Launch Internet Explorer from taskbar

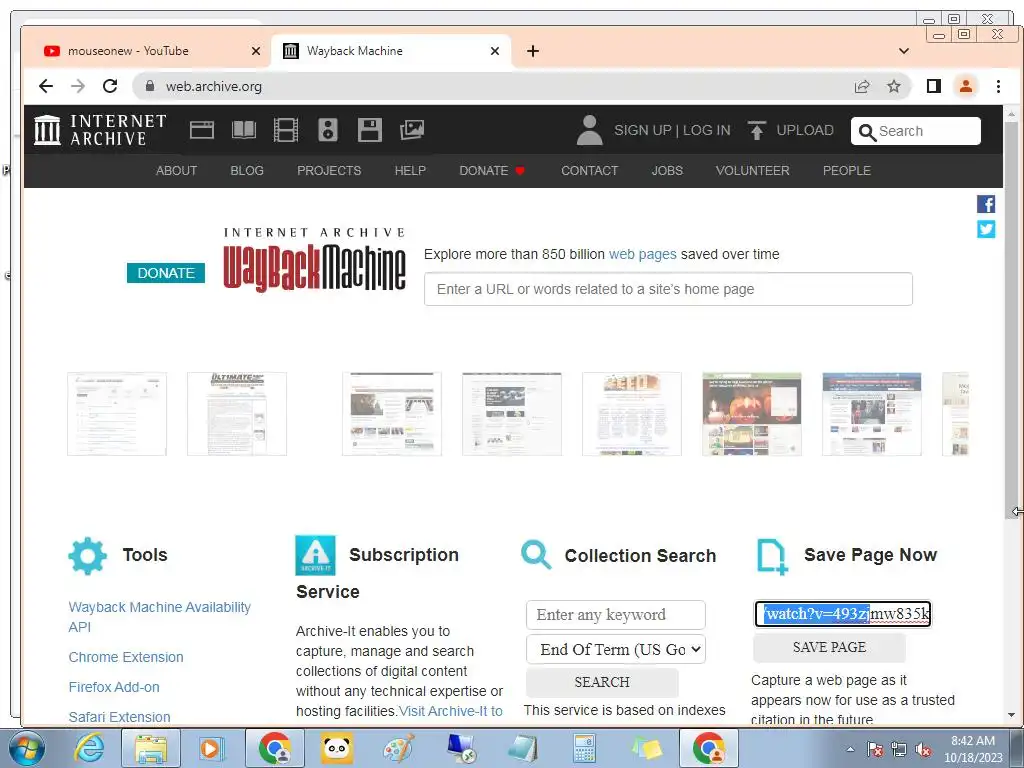pyautogui.click(x=88, y=748)
